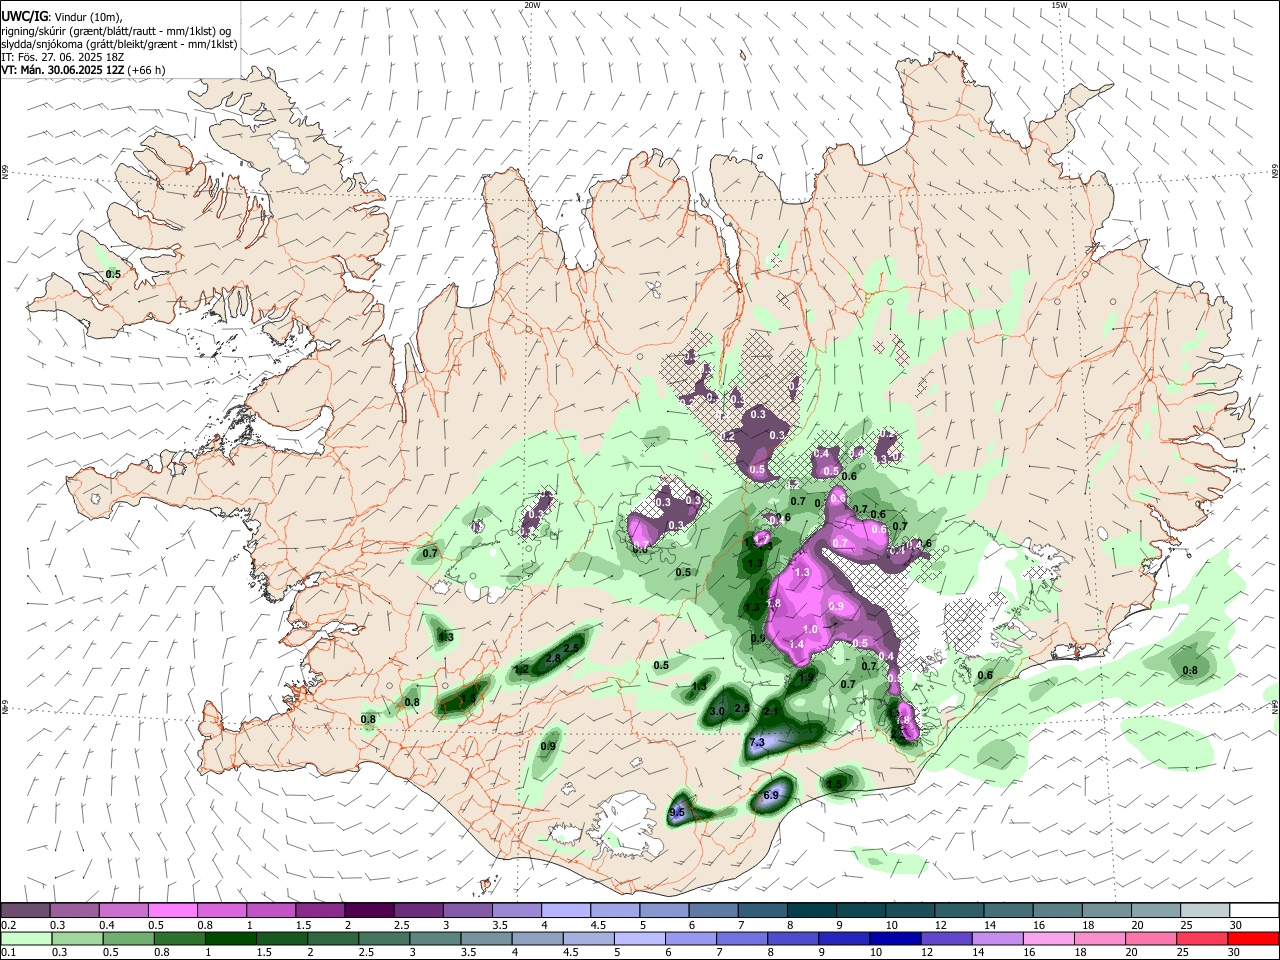This screenshot has width=1280, height=960.
Task: Pick the rain legend swatch between 1 and 1.5
Action: (x=230, y=938)
